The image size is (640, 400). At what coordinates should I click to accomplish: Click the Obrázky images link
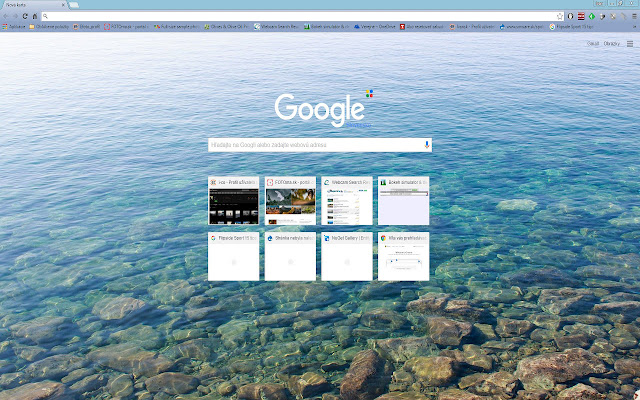coord(611,44)
